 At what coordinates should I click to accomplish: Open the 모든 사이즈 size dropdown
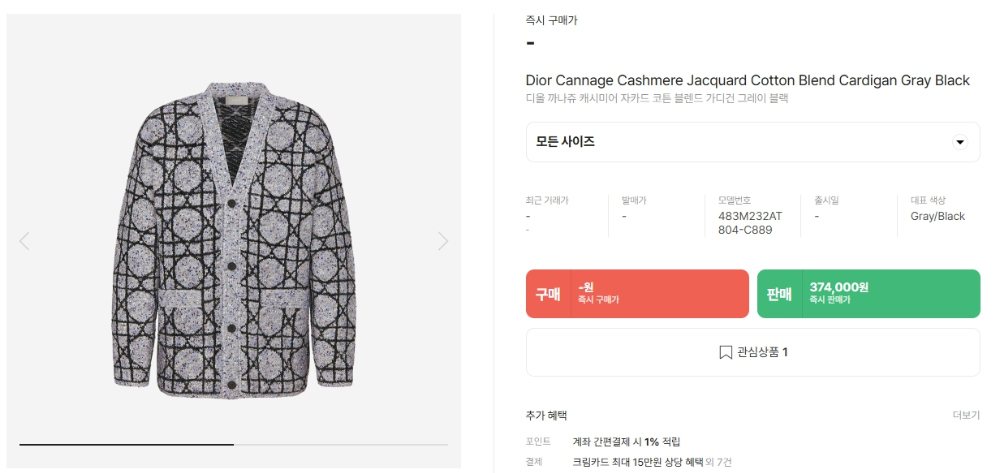click(752, 142)
